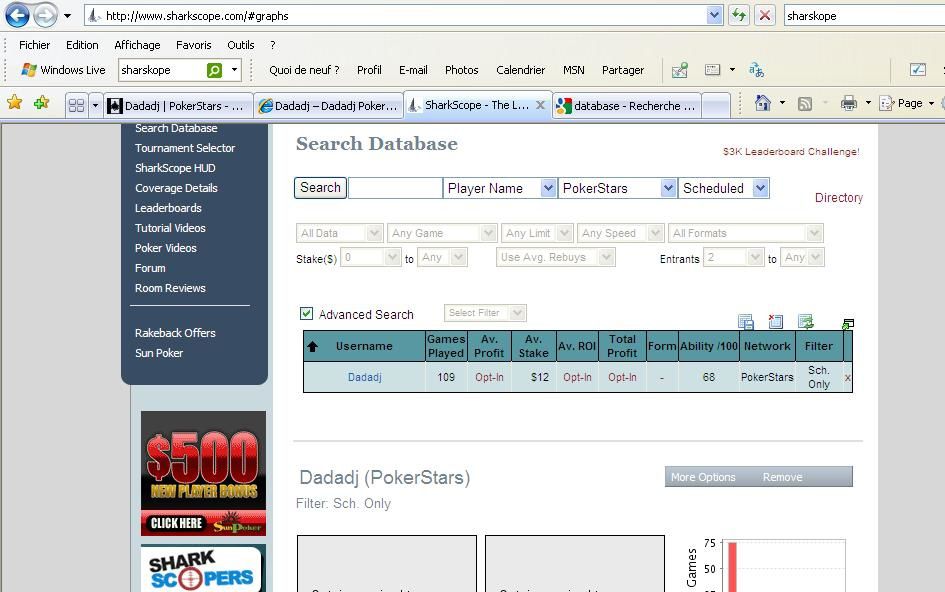
Task: Click the address bar URL field
Action: point(395,16)
